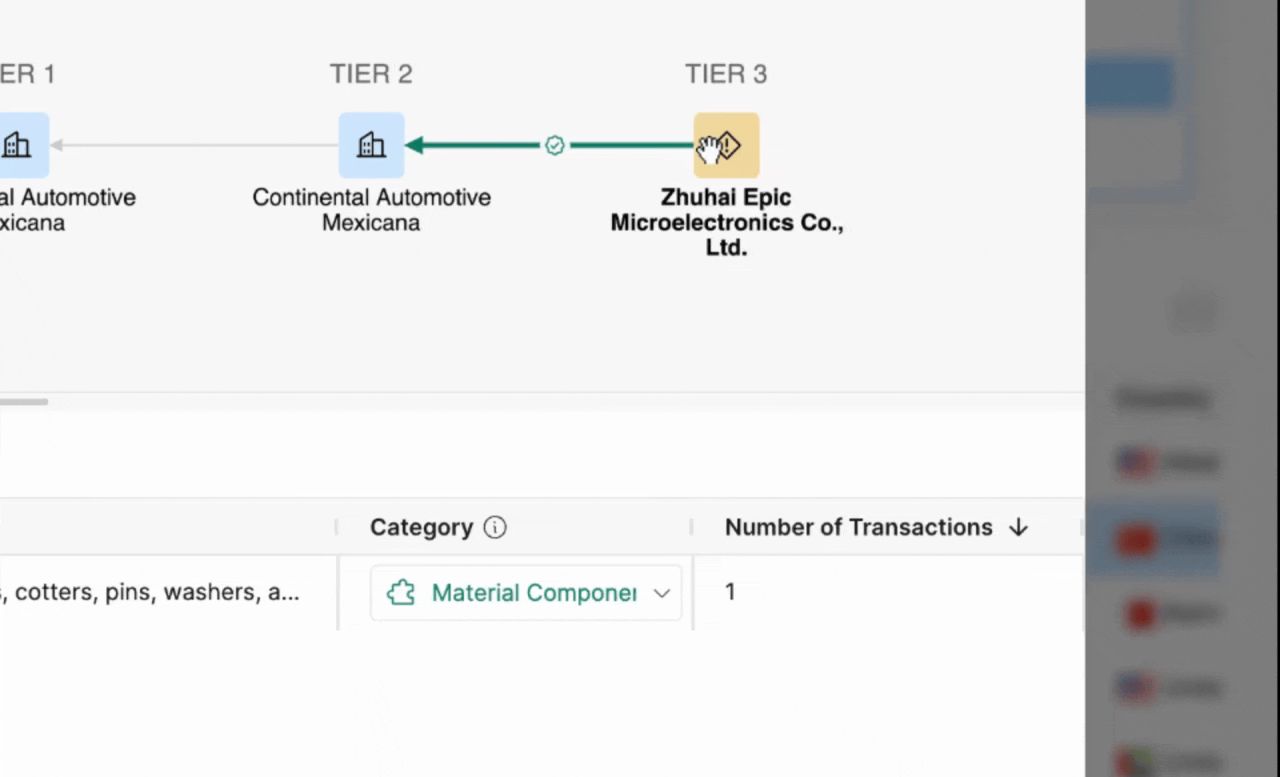This screenshot has width=1280, height=777.
Task: Sort by the Number of Transactions header
Action: pos(858,527)
